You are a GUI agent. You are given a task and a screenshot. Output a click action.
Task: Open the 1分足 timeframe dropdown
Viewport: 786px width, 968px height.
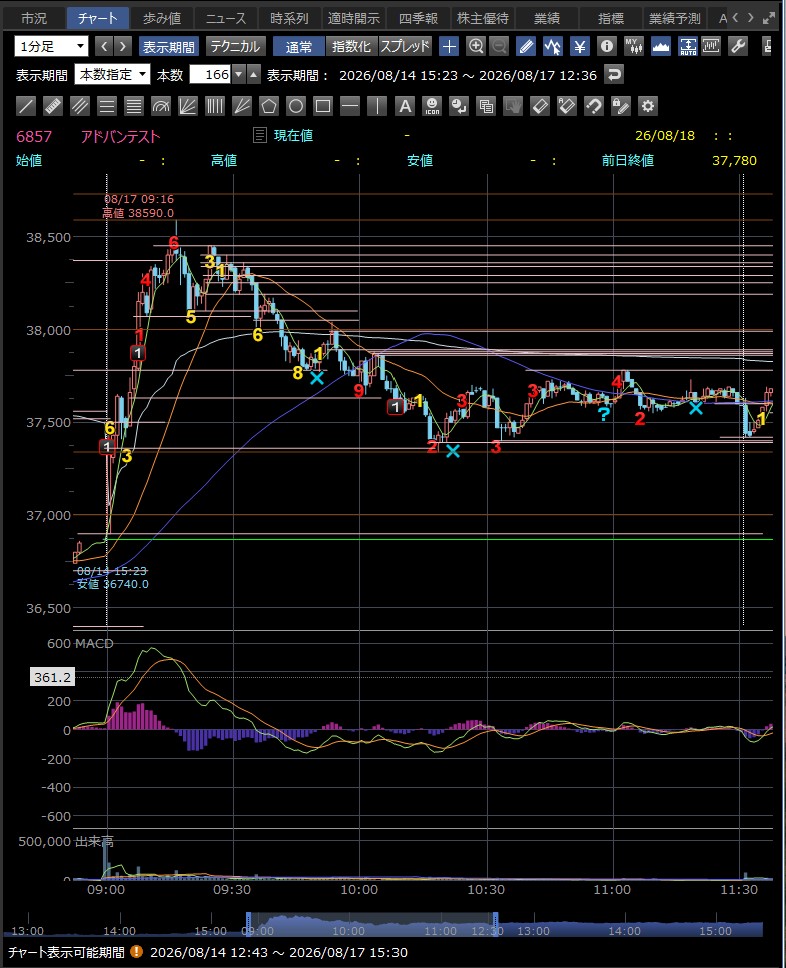[x=51, y=46]
